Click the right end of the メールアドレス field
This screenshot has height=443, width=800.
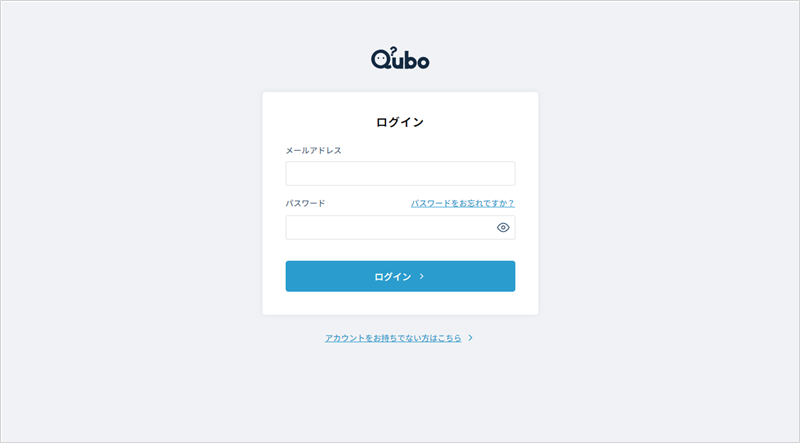(505, 174)
